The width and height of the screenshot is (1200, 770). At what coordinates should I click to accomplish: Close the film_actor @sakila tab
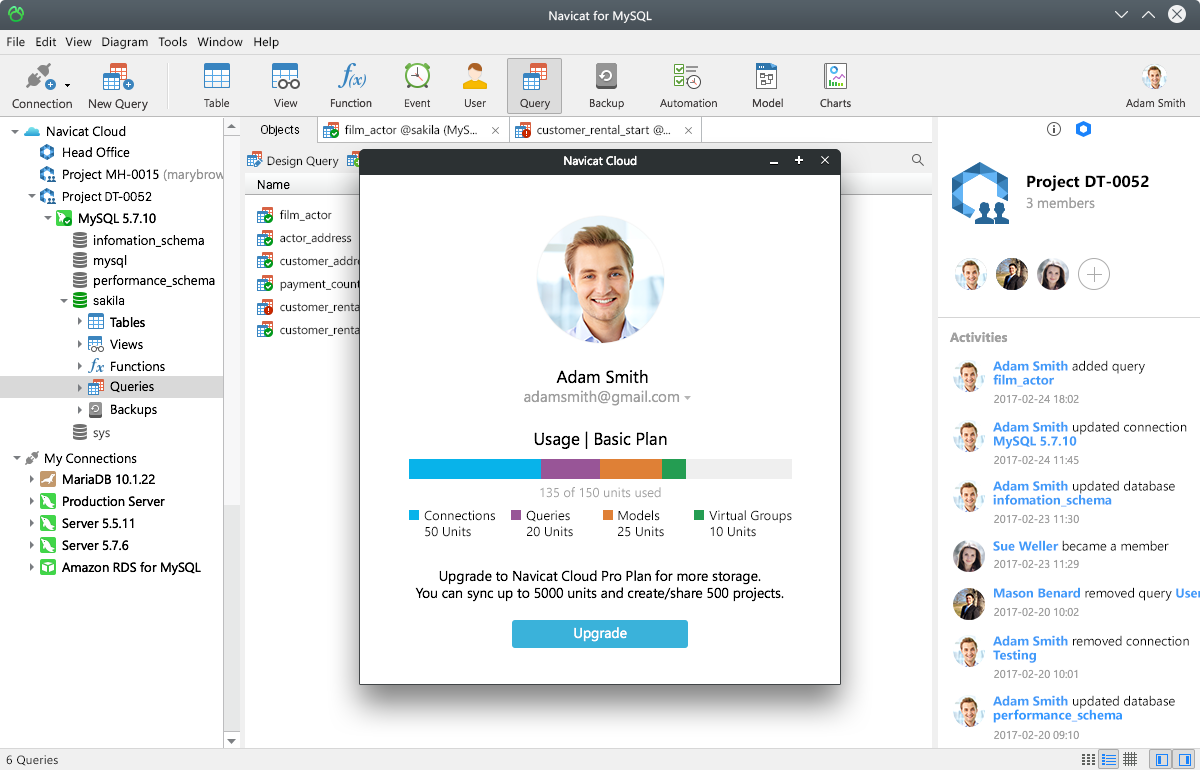pos(495,130)
